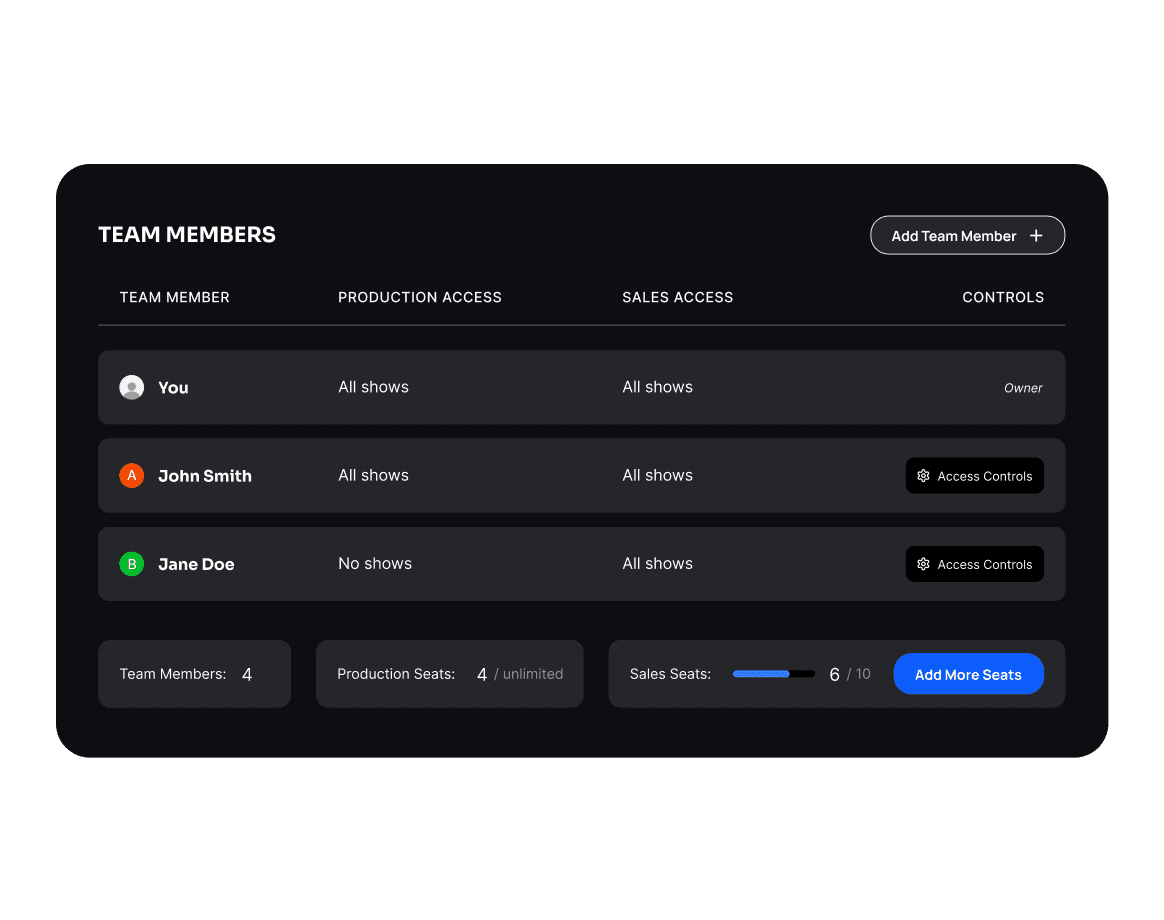Click the Add More Seats button
Viewport: 1164px width, 920px height.
(968, 674)
